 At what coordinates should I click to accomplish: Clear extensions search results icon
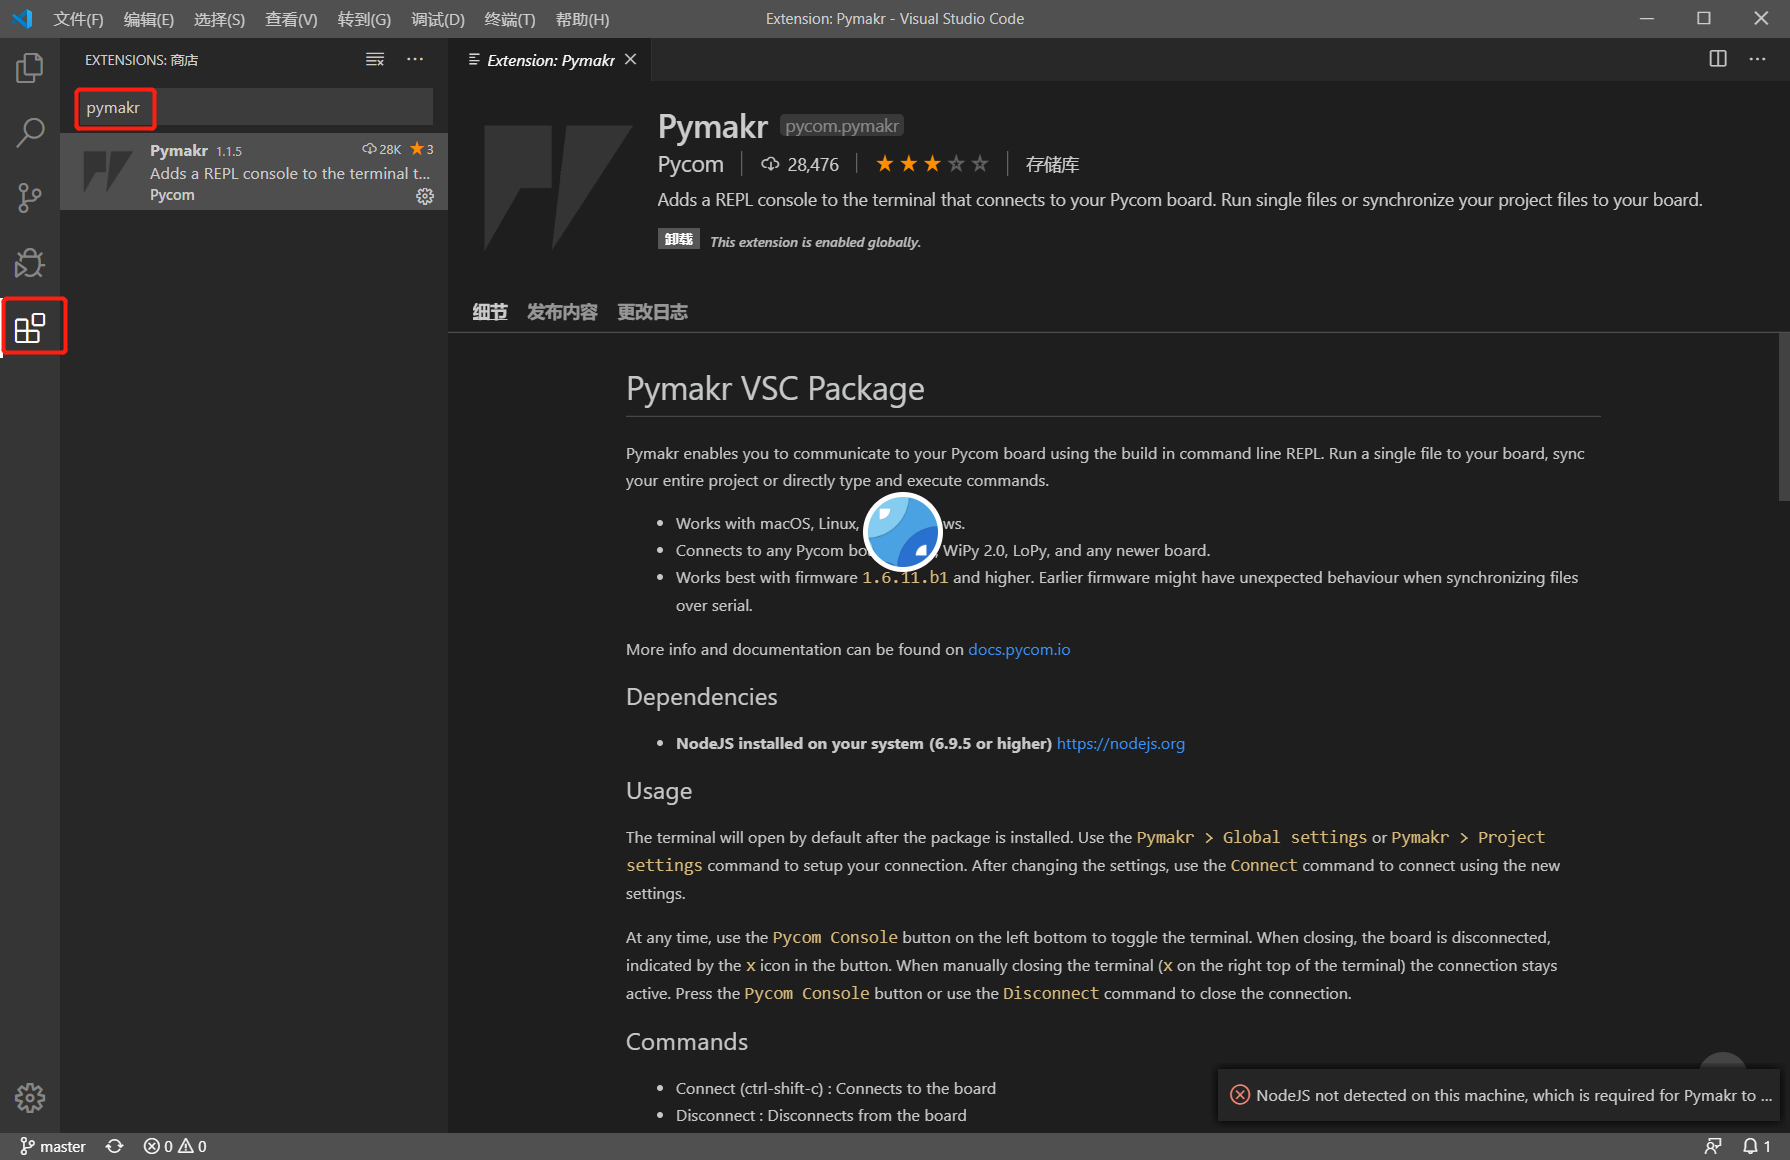click(375, 60)
